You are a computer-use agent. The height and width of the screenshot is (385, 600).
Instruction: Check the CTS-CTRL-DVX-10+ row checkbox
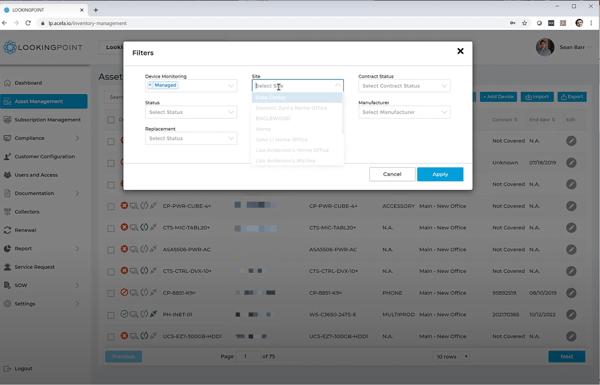pos(111,272)
